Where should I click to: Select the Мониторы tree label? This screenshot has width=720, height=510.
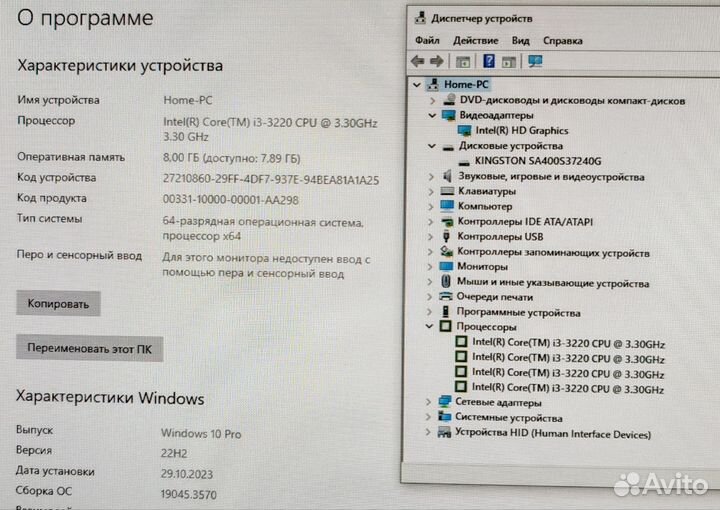[x=482, y=266]
